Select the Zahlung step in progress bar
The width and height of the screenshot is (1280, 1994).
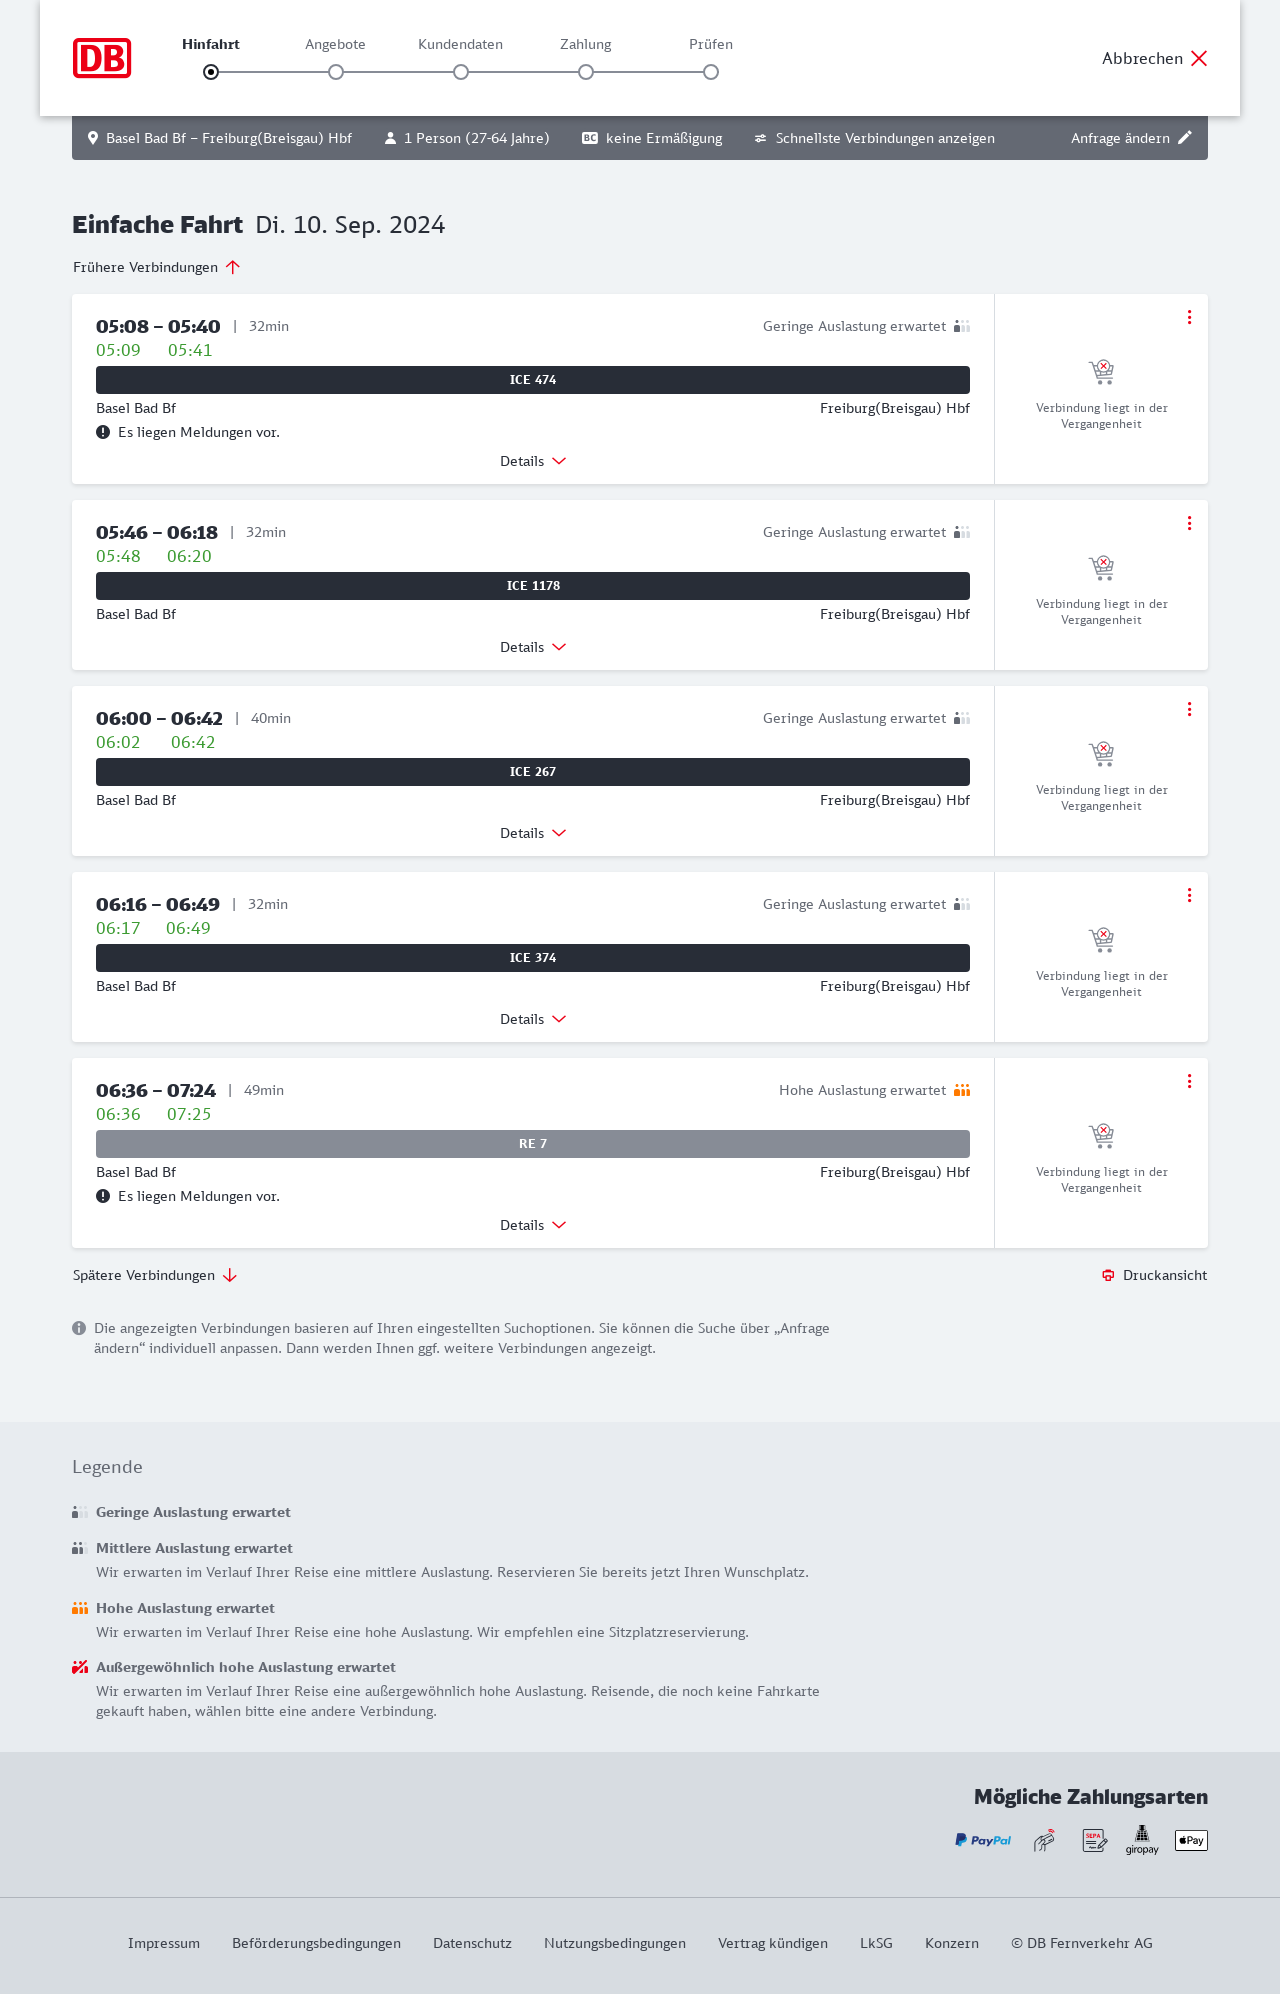point(586,72)
